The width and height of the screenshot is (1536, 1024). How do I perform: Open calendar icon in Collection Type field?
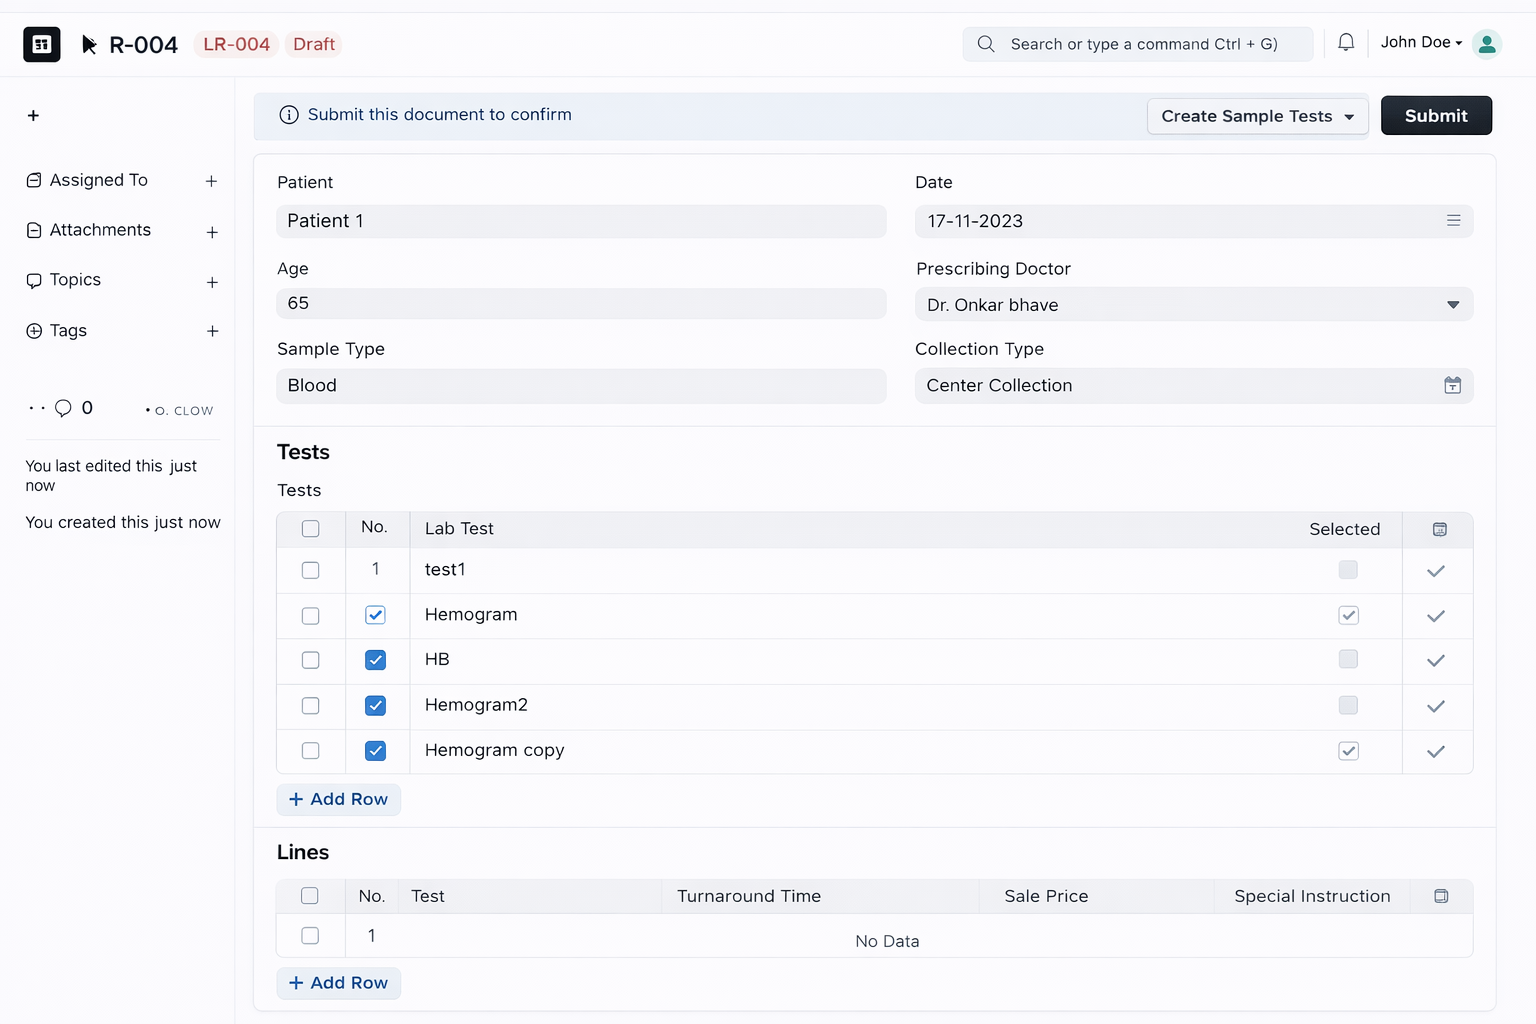tap(1453, 385)
